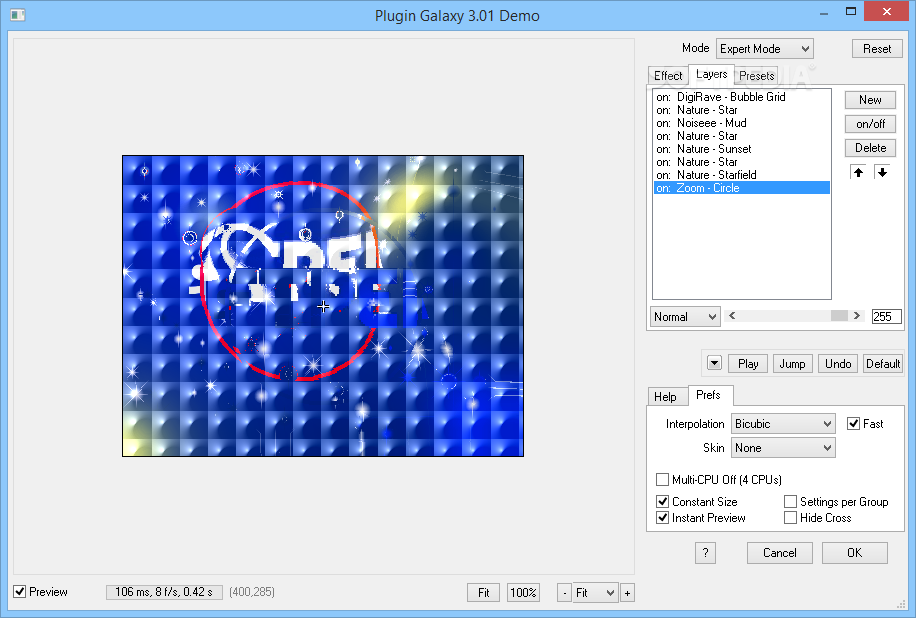Click the Play button

tap(748, 363)
